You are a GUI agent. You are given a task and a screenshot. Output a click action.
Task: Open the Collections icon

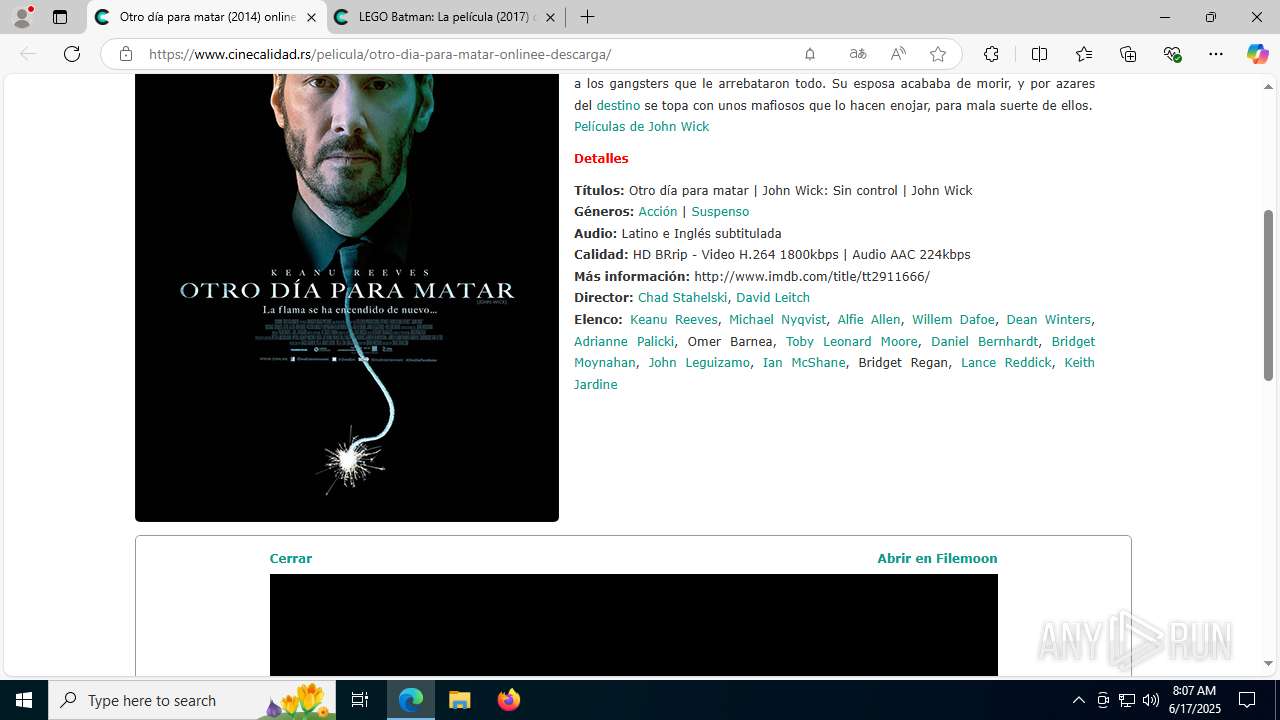point(1128,54)
